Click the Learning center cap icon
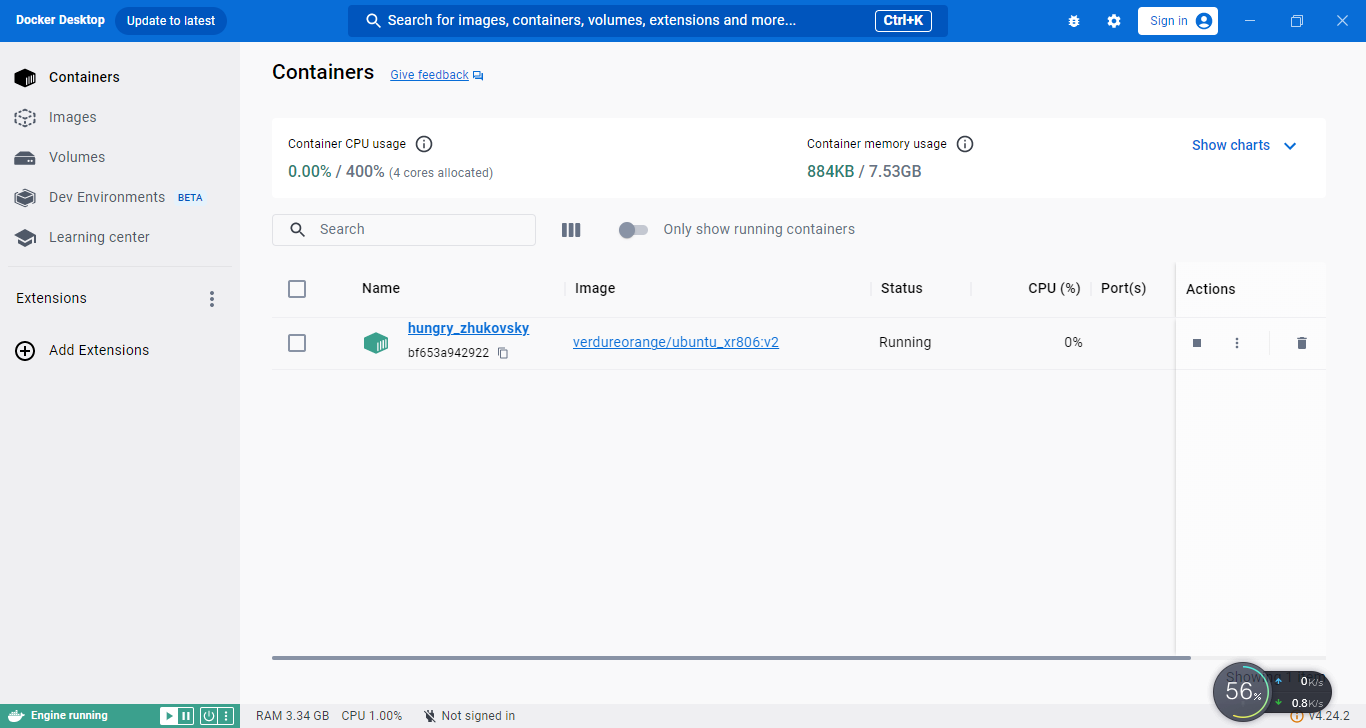Screen dimensions: 1366x728 [x=25, y=238]
